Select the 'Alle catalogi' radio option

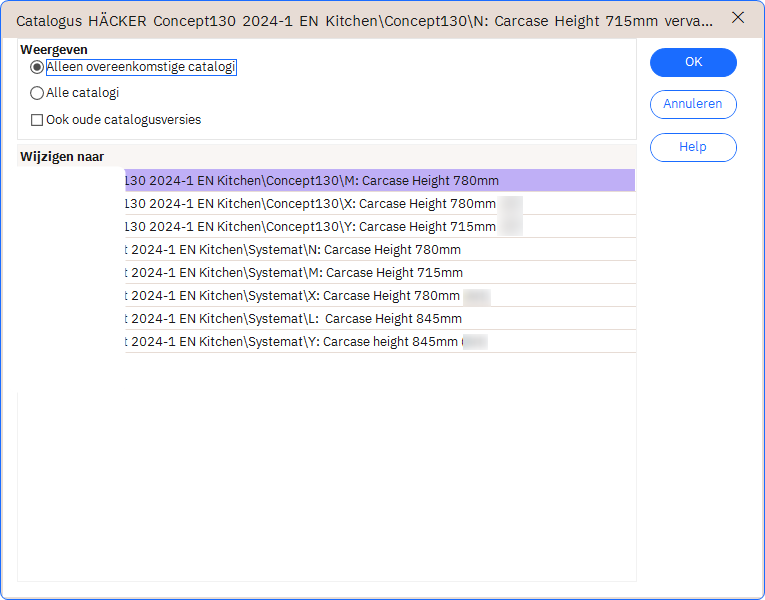tap(37, 93)
